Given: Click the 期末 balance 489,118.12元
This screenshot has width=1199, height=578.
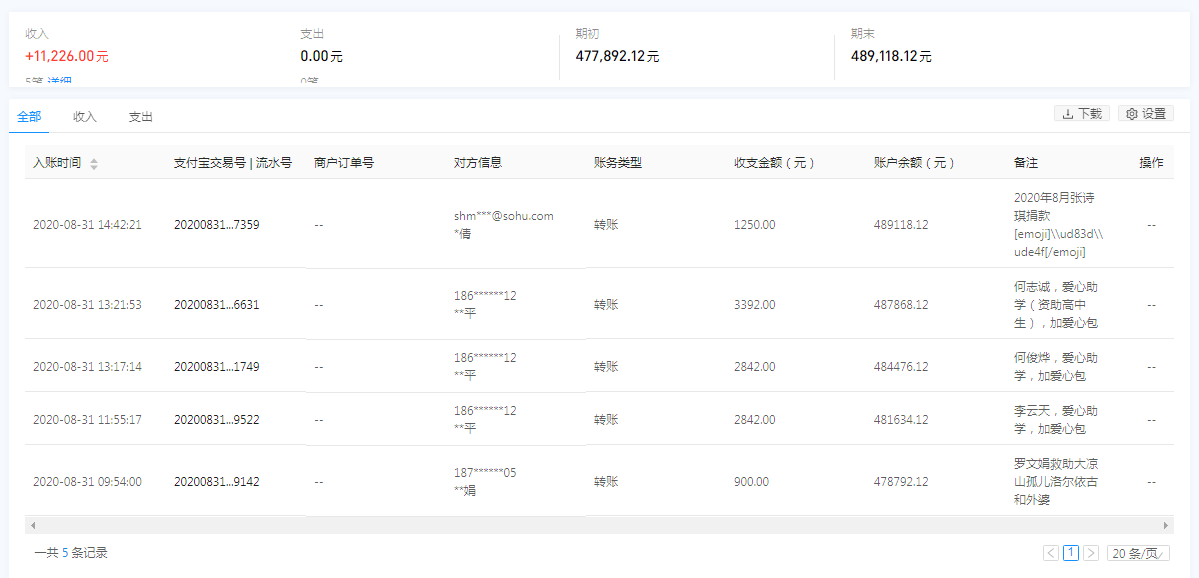Looking at the screenshot, I should click(892, 56).
